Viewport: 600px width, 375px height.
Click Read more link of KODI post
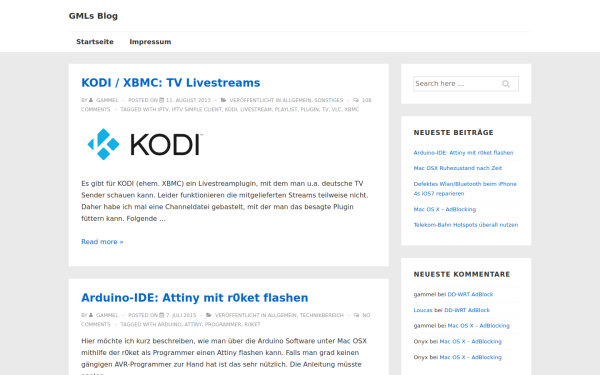pos(102,242)
